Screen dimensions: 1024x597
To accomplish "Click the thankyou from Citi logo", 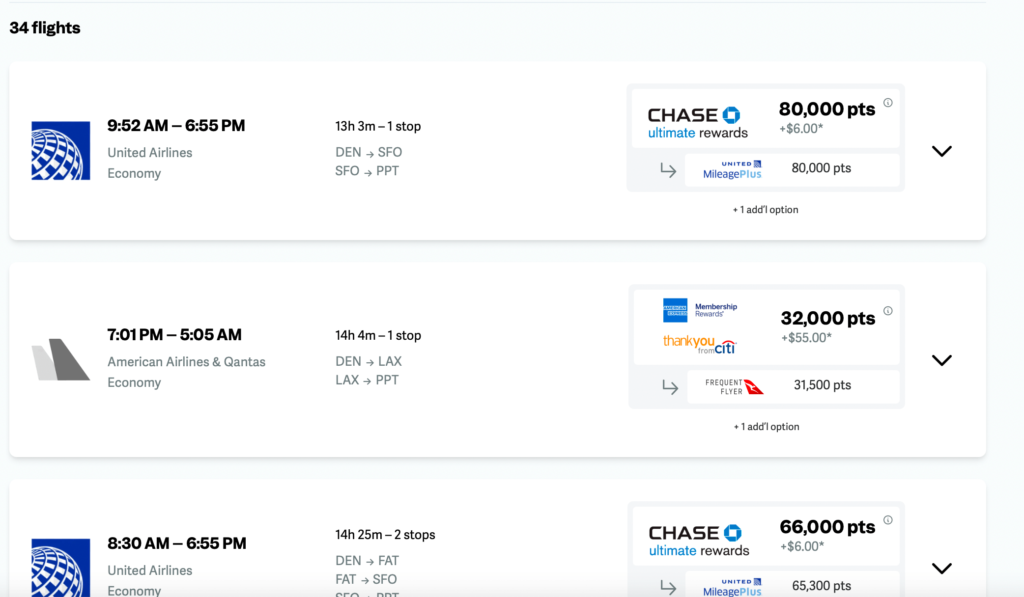I will click(x=697, y=342).
